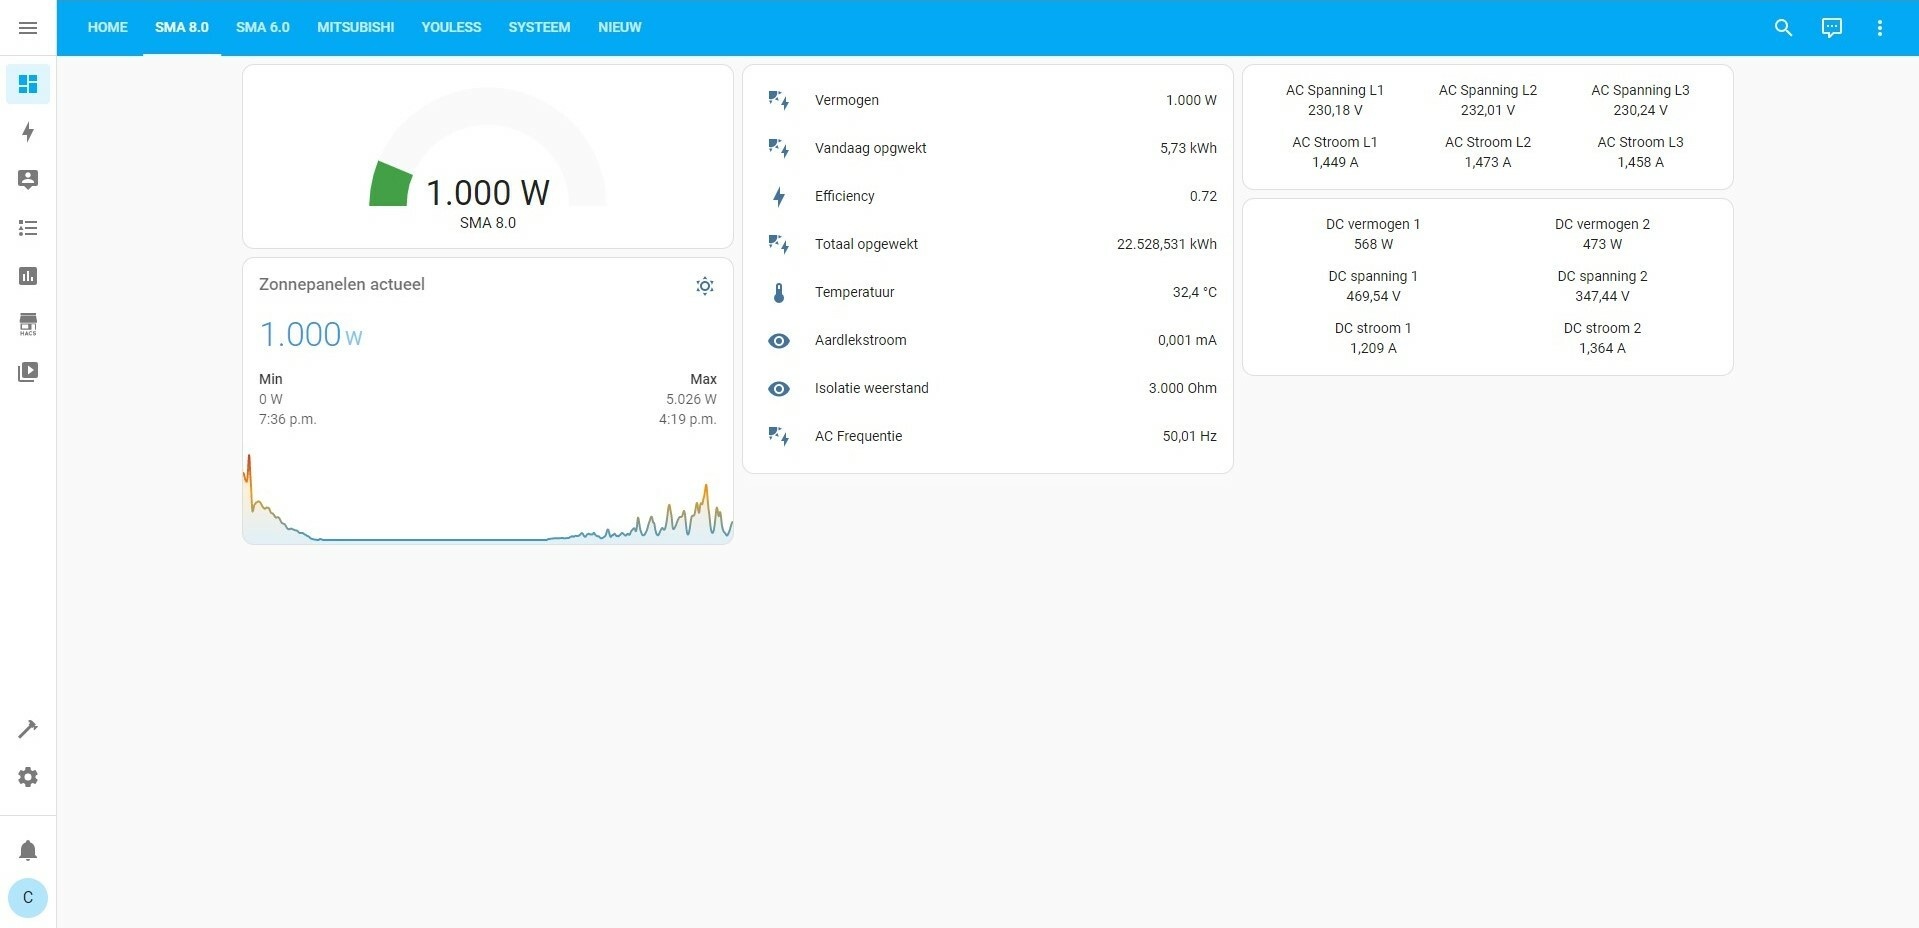
Task: Open the Settings gear icon
Action: pos(28,777)
